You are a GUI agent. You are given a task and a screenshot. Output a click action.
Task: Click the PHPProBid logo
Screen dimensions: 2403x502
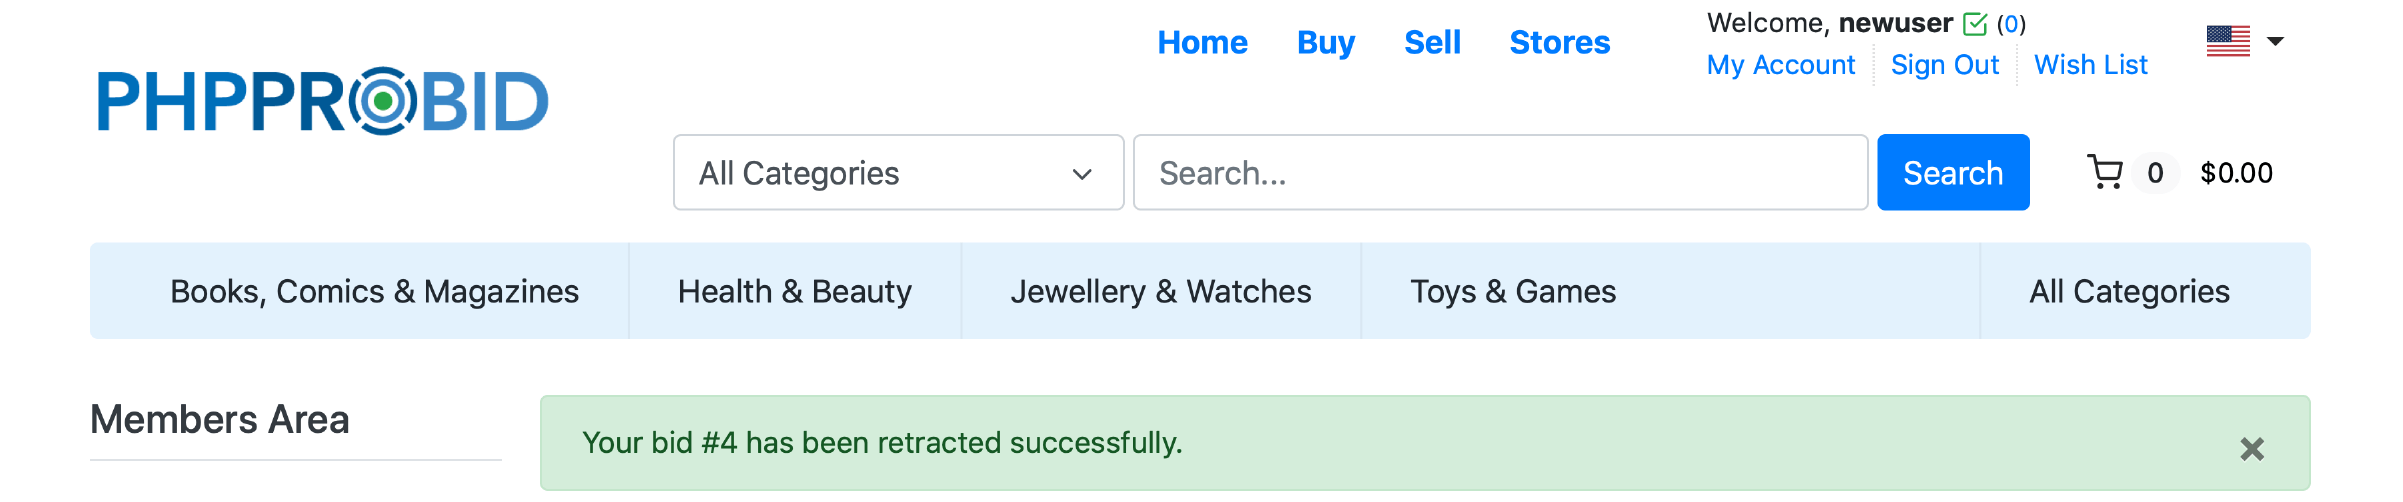(x=322, y=101)
